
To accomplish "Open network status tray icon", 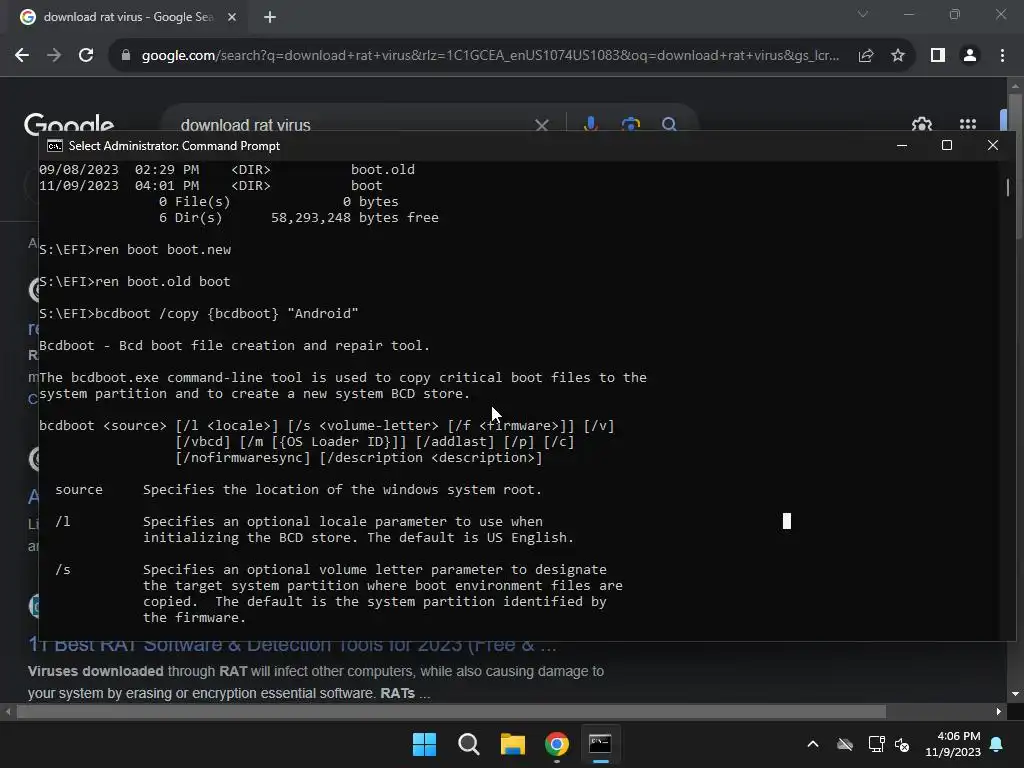I will [876, 744].
